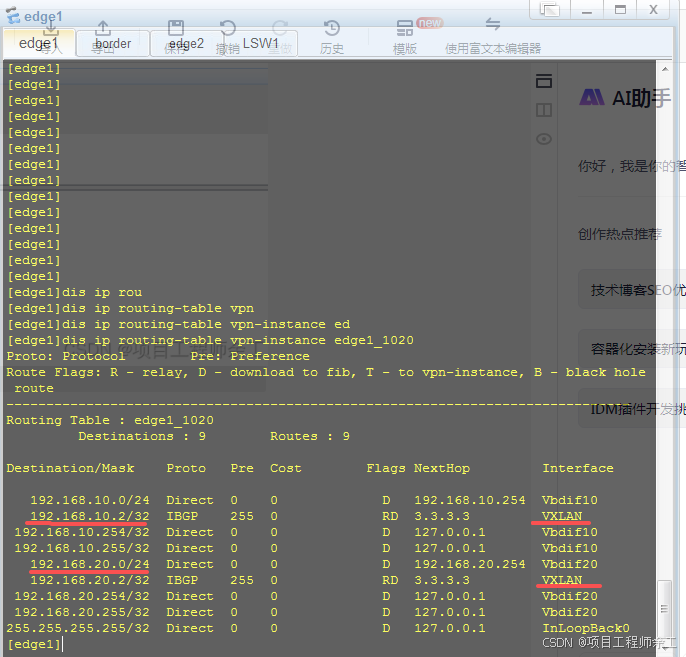
Task: Click the 'vpn-instance edge1_1020' command line
Action: coord(210,340)
